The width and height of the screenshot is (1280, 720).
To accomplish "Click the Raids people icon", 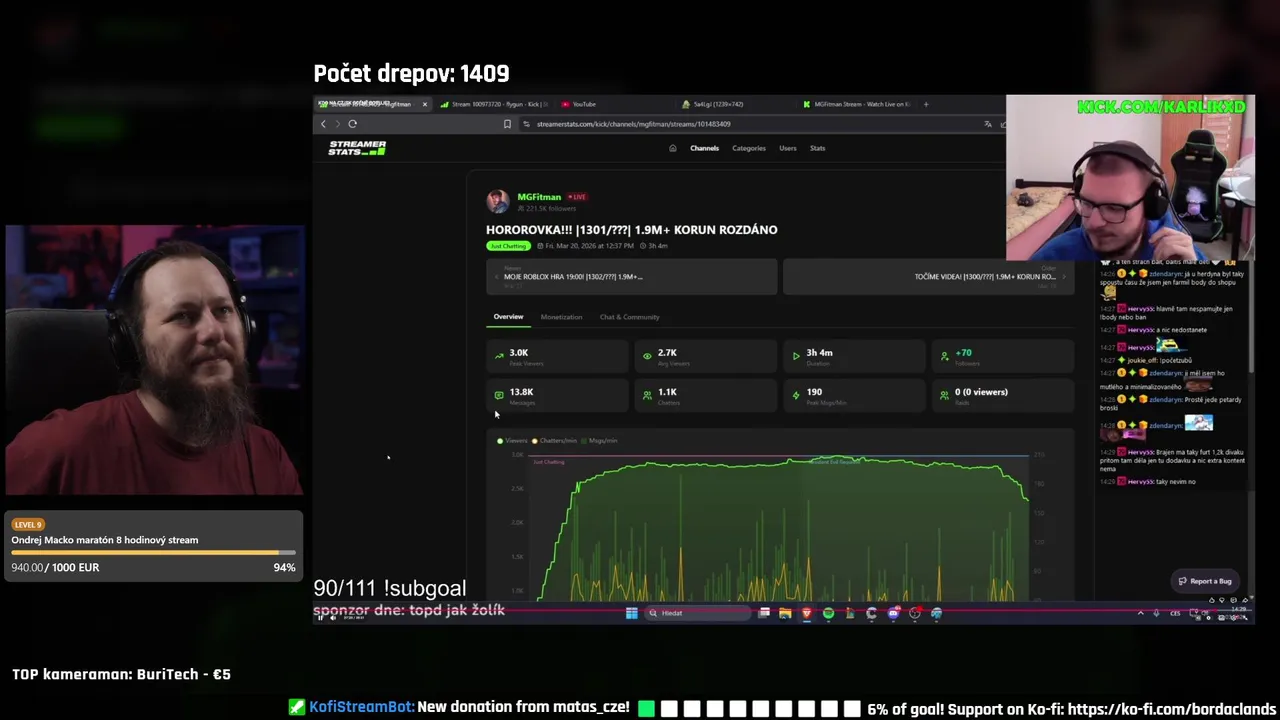I will (944, 395).
